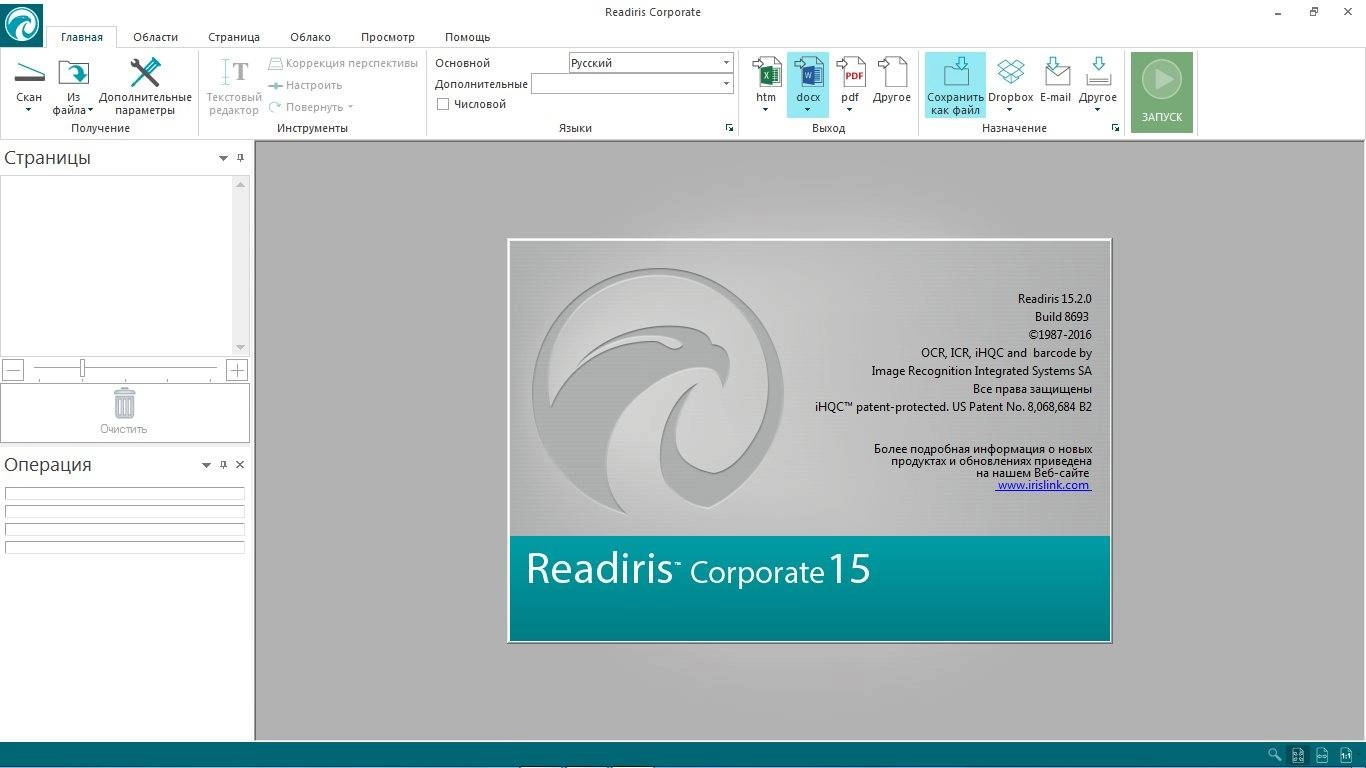The image size is (1366, 768).
Task: Pin the Операция panel
Action: pos(224,465)
